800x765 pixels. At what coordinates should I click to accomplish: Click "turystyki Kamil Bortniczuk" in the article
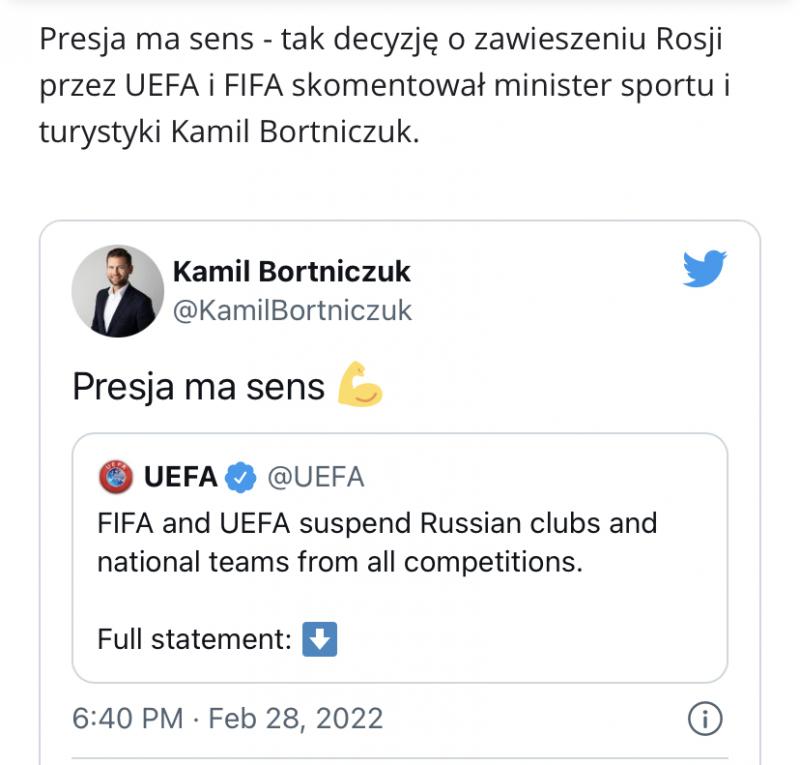[225, 132]
